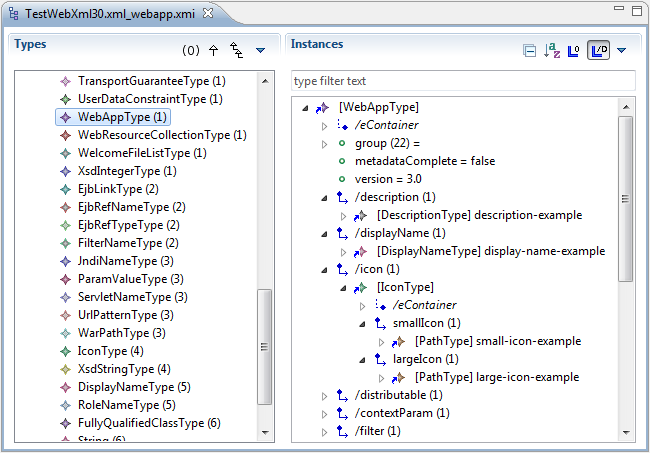Expand the /filter (1) node

click(325, 432)
